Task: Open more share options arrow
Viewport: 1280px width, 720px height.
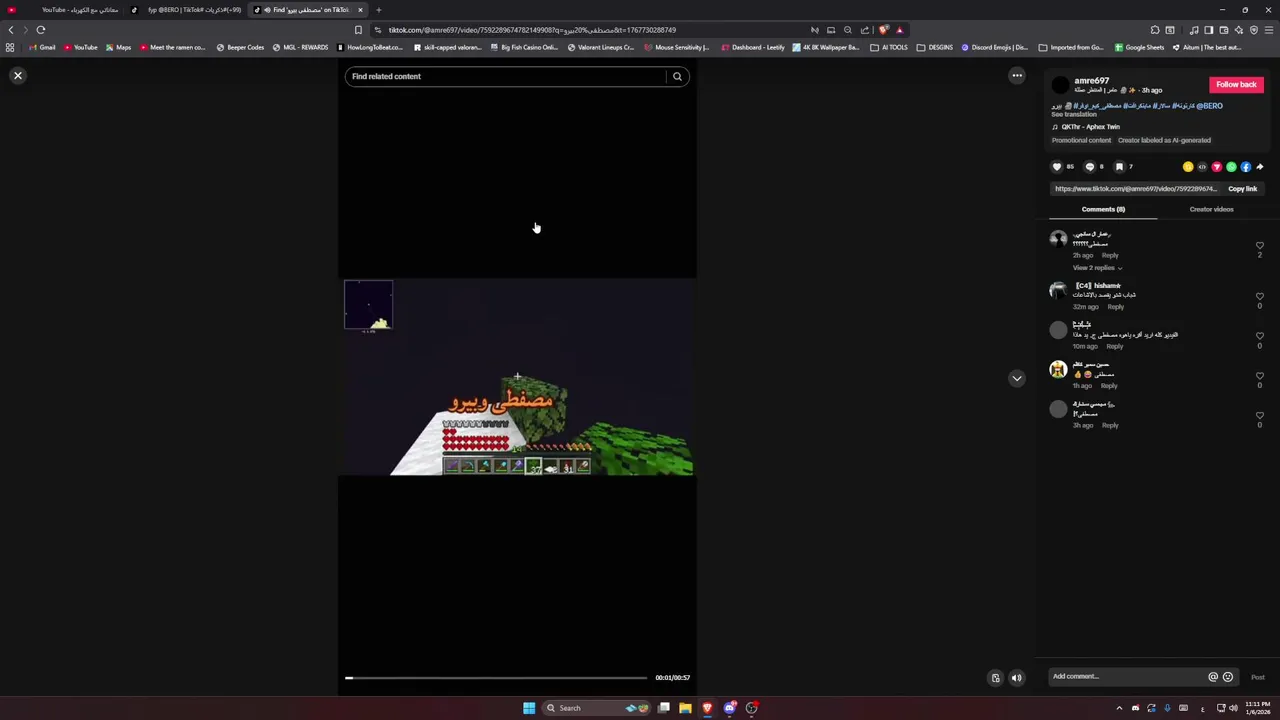Action: click(x=1260, y=167)
